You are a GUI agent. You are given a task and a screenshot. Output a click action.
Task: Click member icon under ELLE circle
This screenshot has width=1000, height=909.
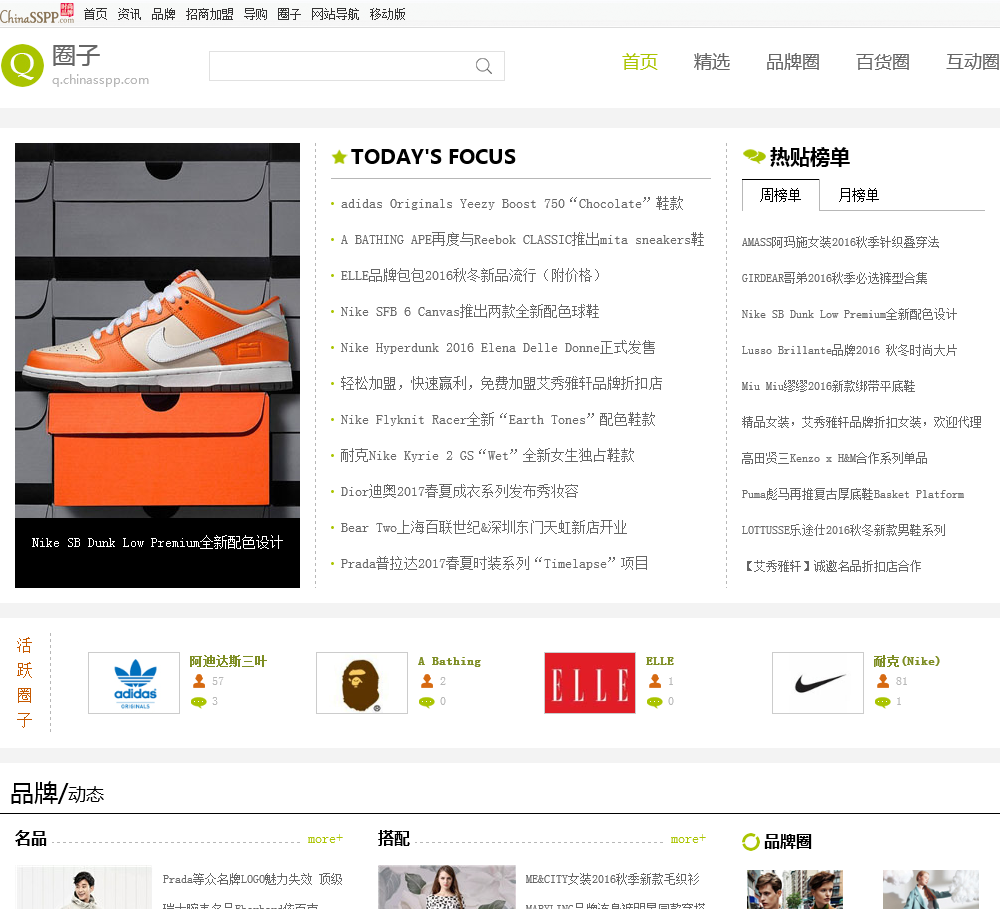(x=655, y=681)
